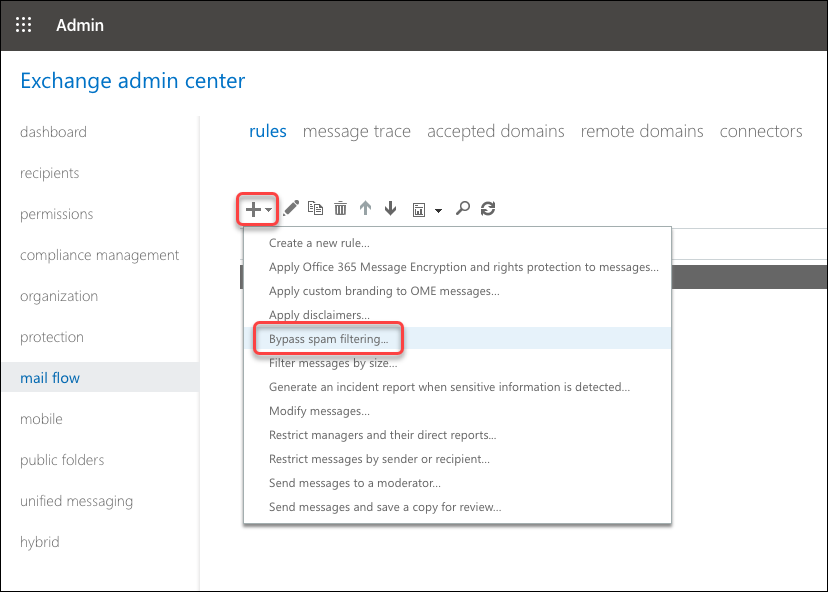
Task: Open the connectors tab
Action: (x=760, y=131)
